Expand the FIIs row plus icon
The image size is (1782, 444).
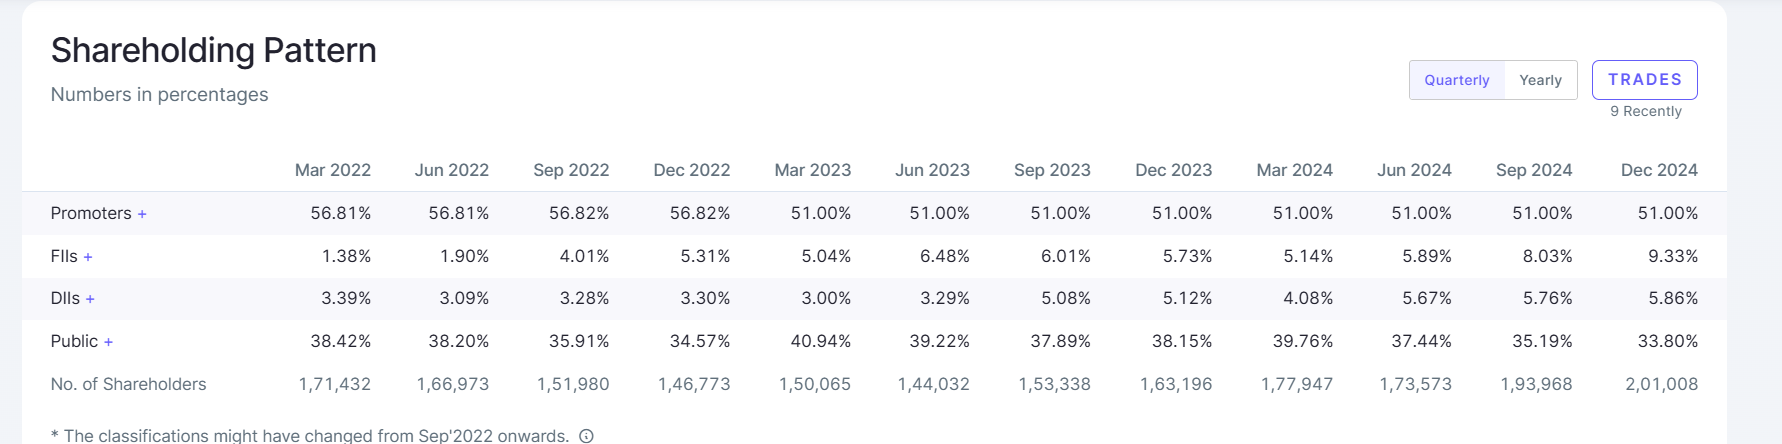tap(88, 257)
